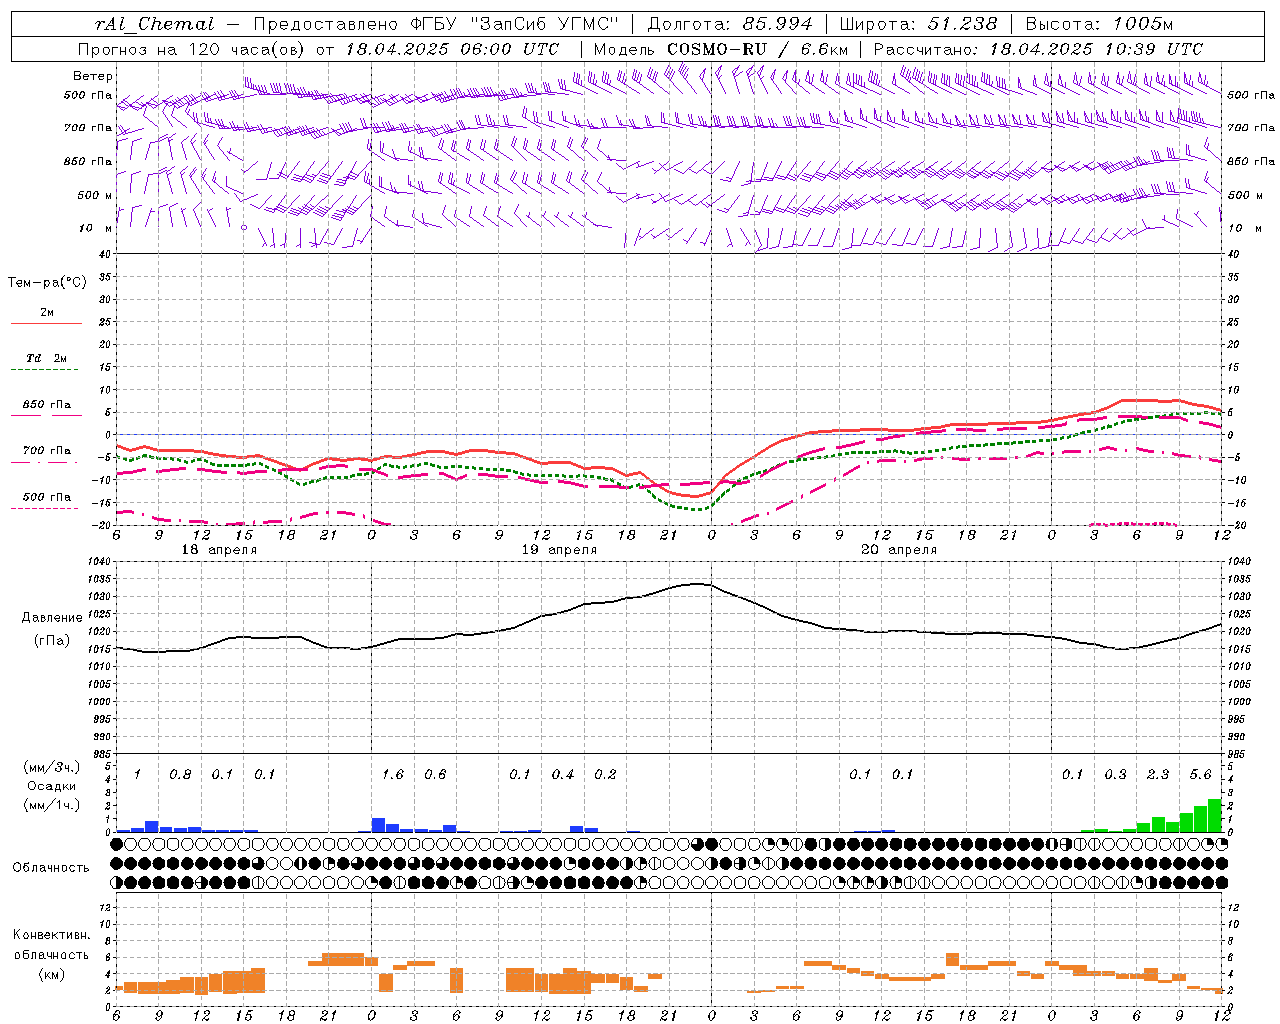The width and height of the screenshot is (1280, 1024).
Task: Click the 500 м wind level label on left
Action: [x=95, y=195]
